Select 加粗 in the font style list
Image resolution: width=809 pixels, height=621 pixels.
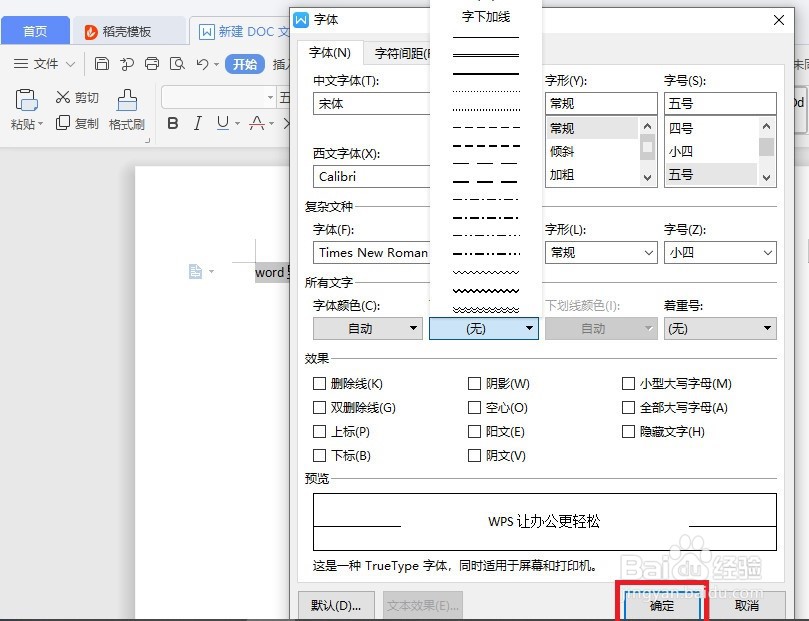click(x=592, y=175)
